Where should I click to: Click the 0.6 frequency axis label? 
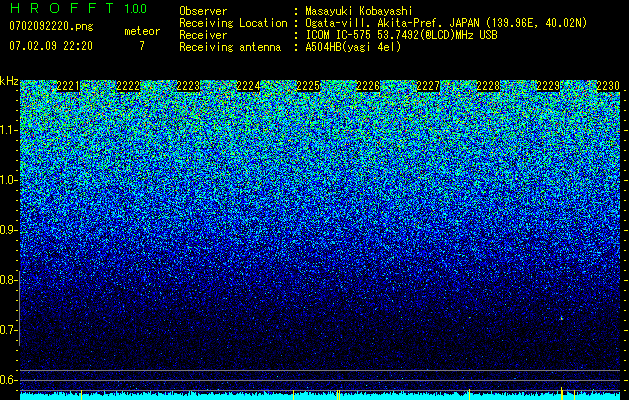coord(8,380)
